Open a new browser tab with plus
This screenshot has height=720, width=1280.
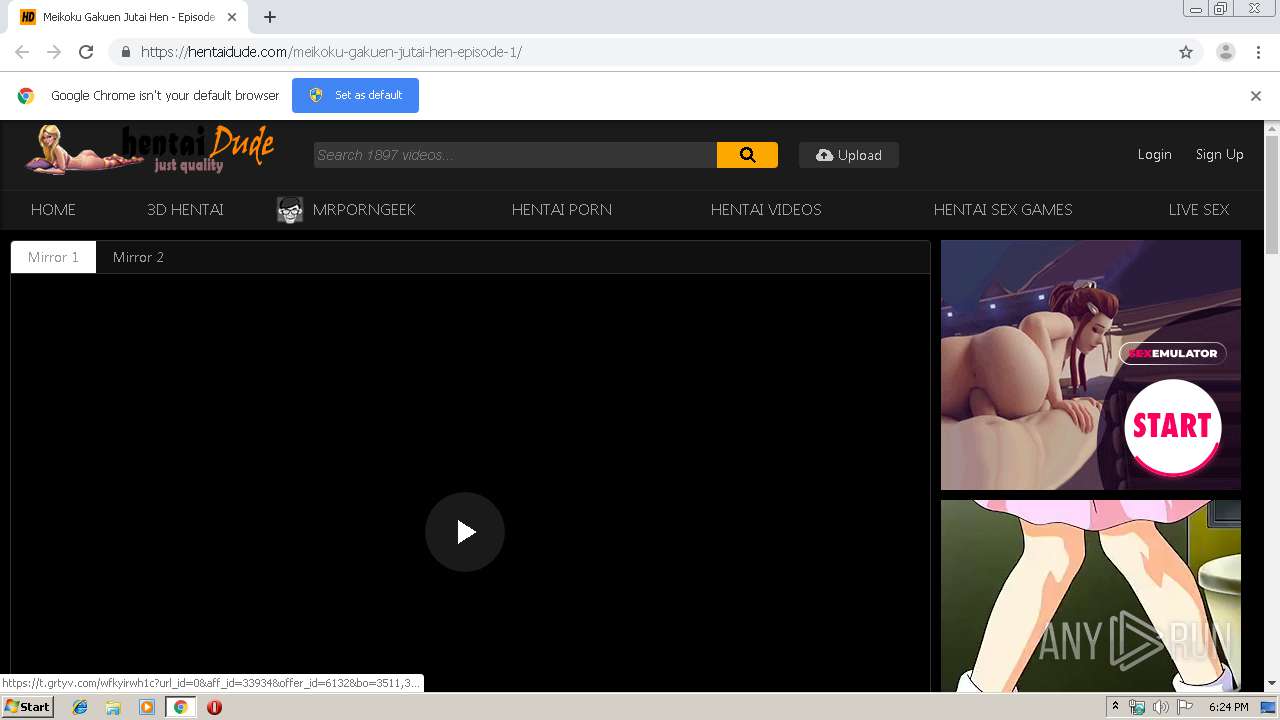click(x=270, y=17)
